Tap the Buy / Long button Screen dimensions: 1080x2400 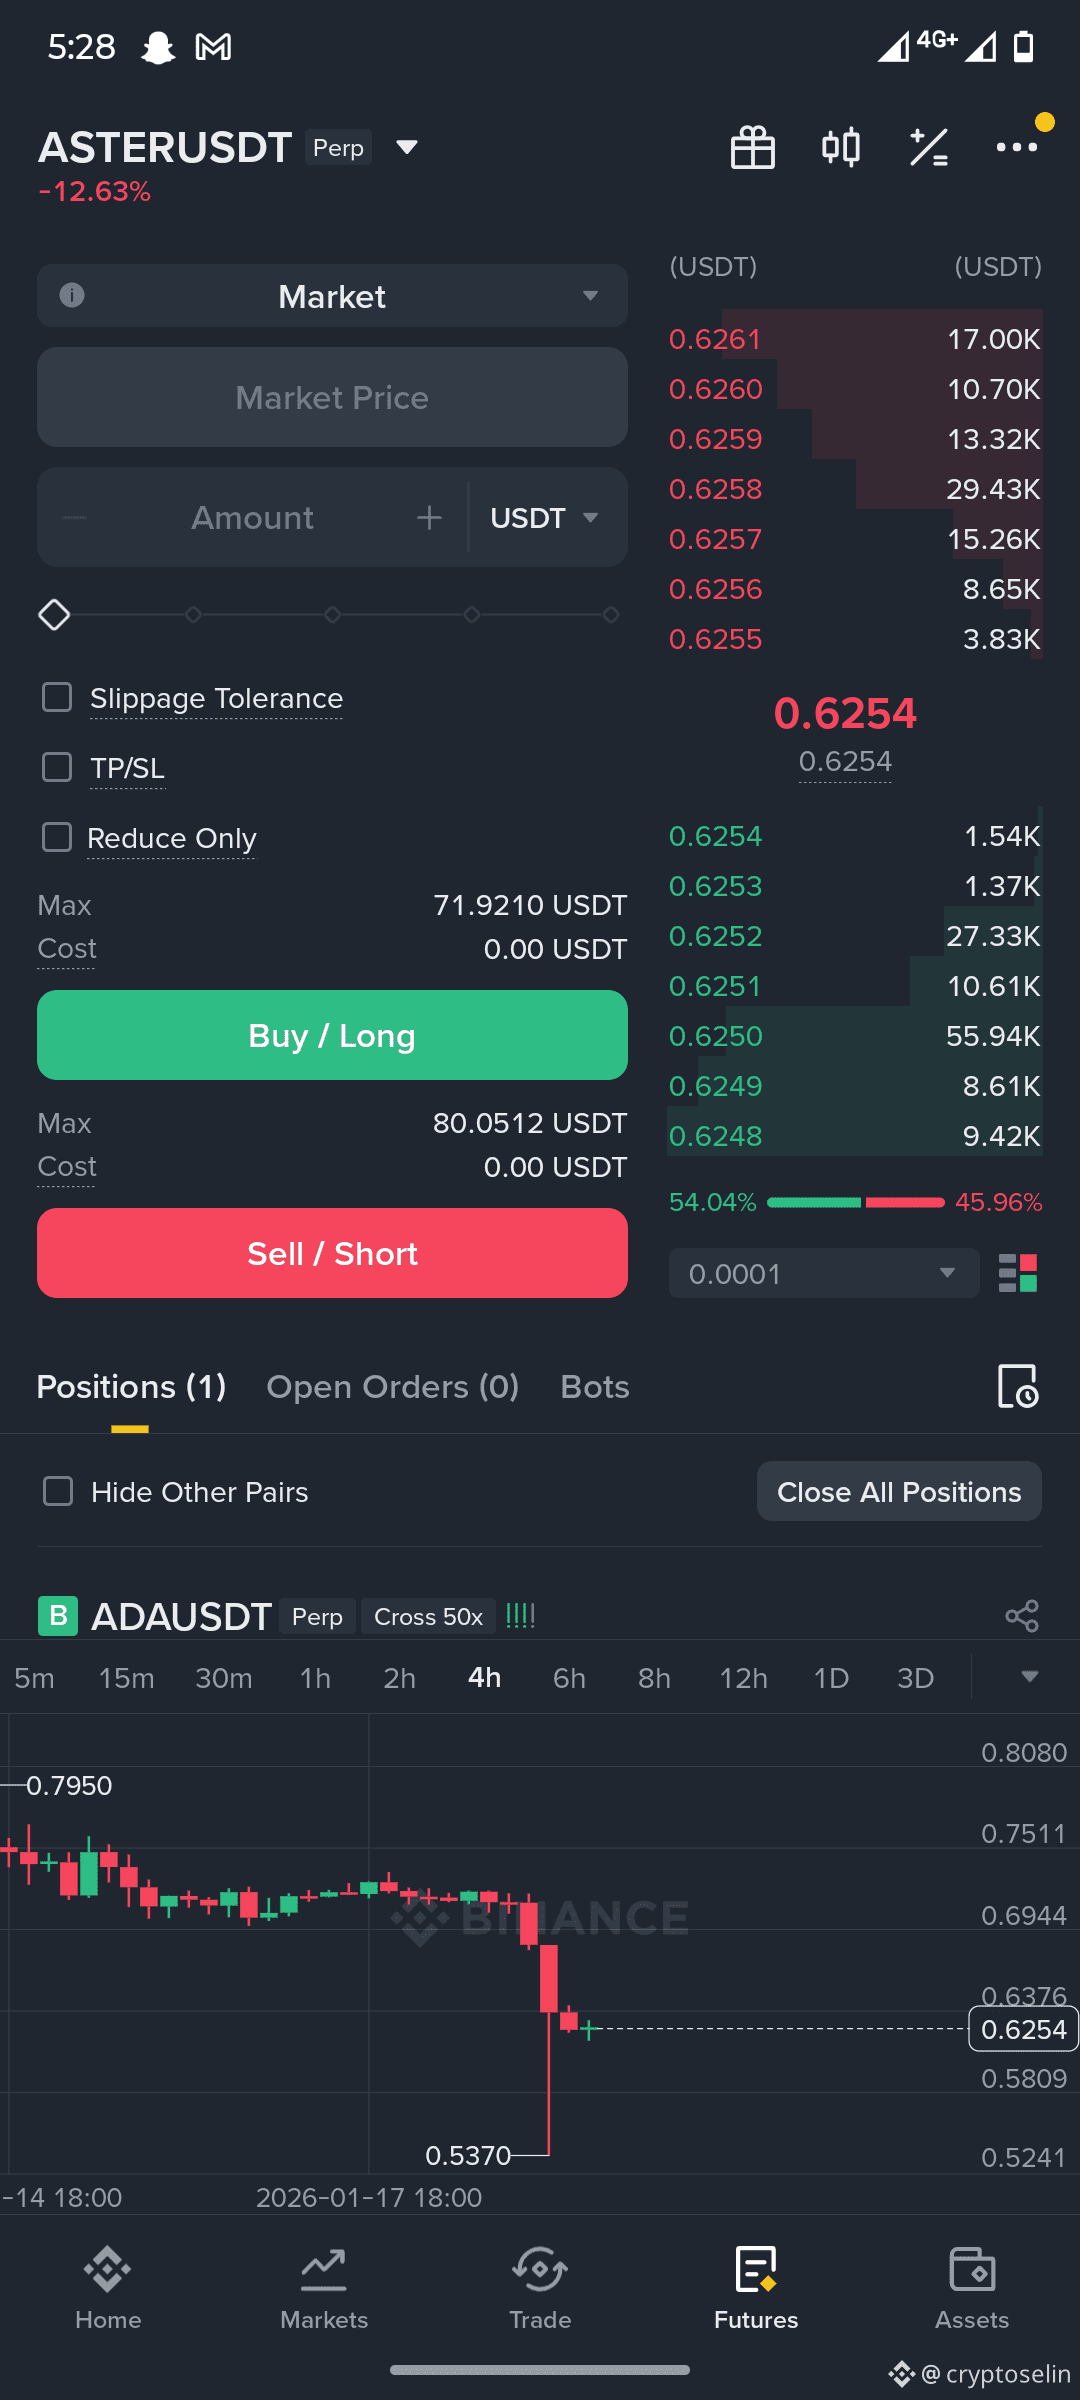click(x=332, y=1035)
